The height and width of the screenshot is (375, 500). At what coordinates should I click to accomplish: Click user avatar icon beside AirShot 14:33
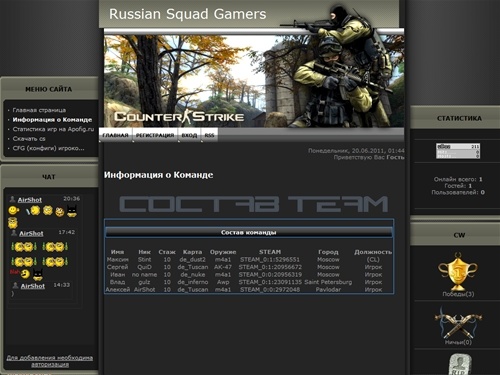point(15,286)
